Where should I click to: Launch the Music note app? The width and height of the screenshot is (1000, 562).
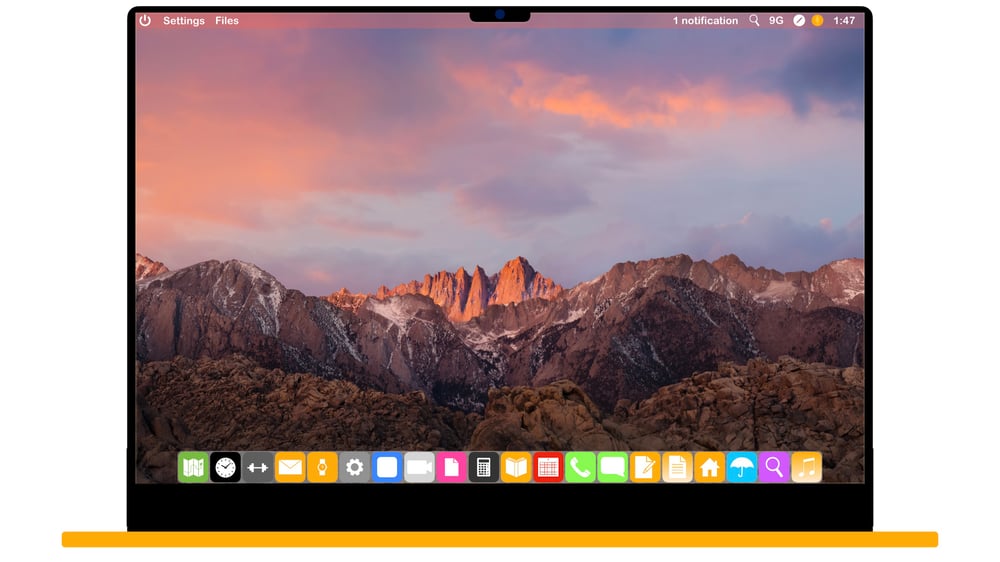pos(807,468)
